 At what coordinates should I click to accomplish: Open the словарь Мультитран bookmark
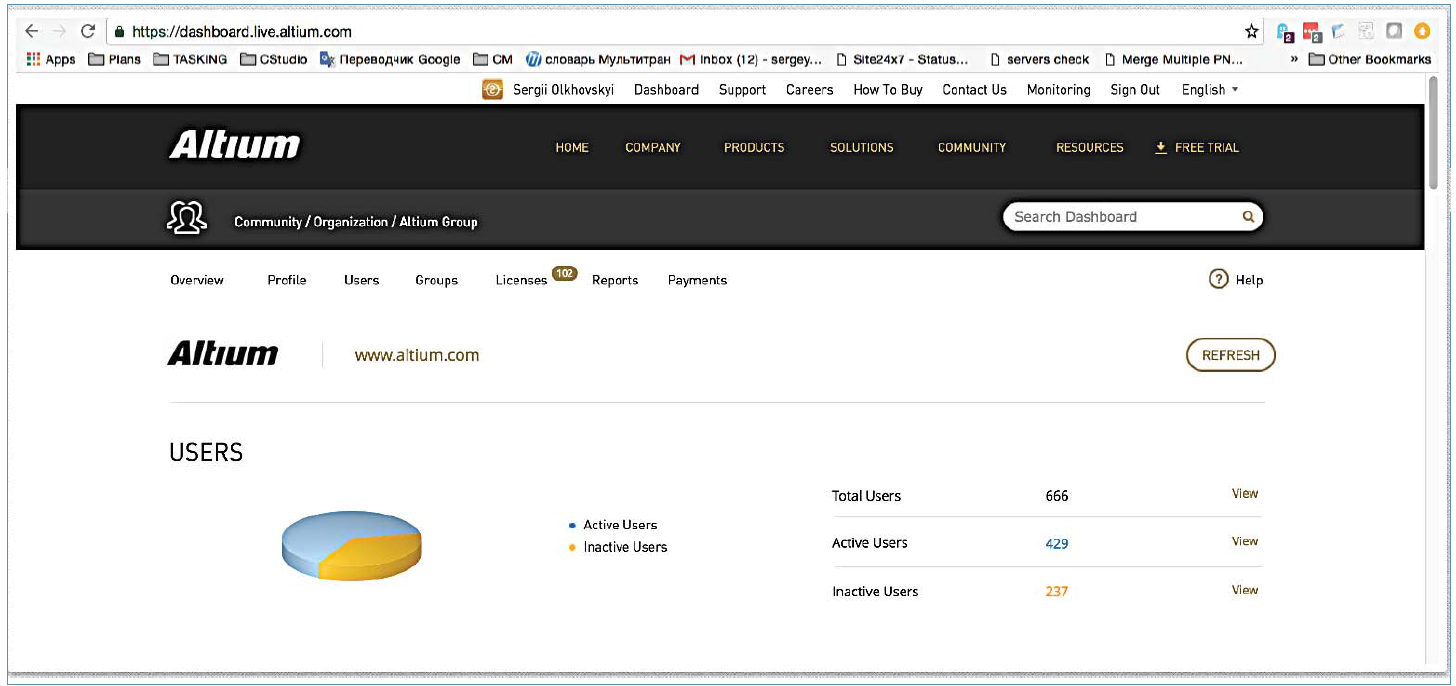(x=598, y=59)
